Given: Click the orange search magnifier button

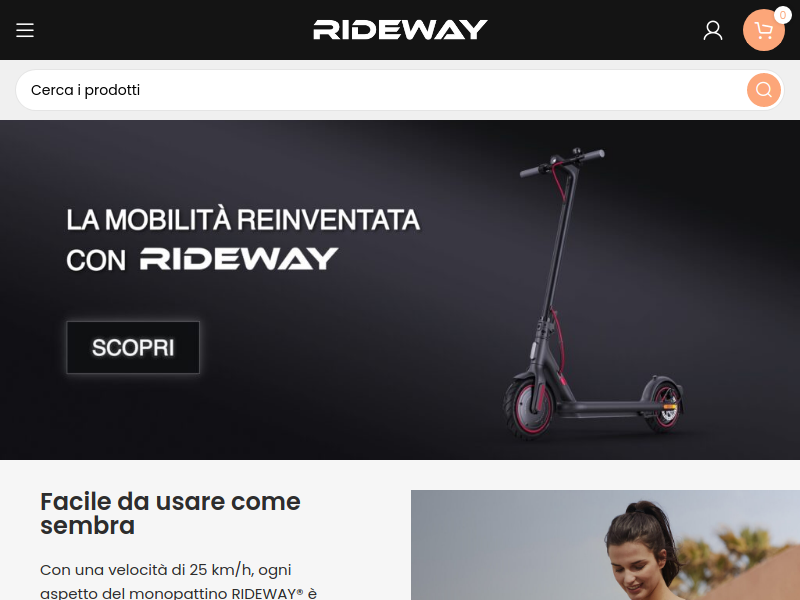Looking at the screenshot, I should click(764, 90).
